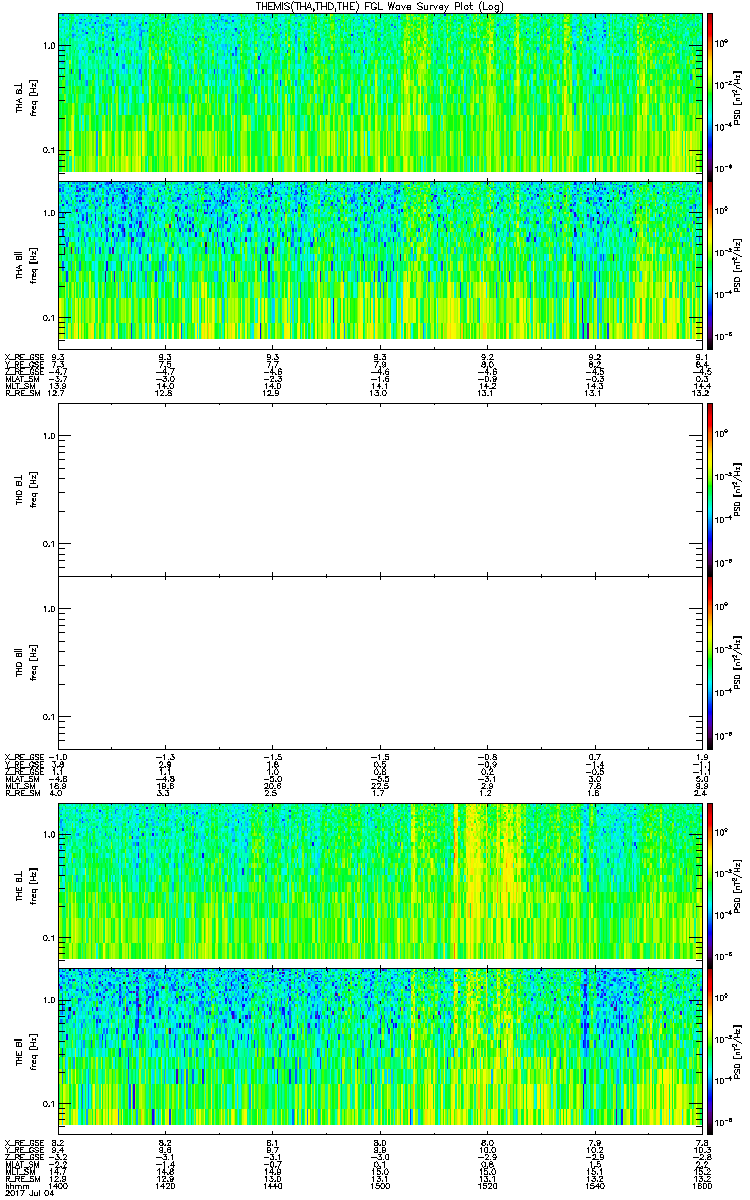Viewport: 750px width, 1200px height.
Task: Click the plot title 'THEMIS(THA,THD,THE) FGL Wave Survey Plot (Log)'
Action: [x=378, y=6]
